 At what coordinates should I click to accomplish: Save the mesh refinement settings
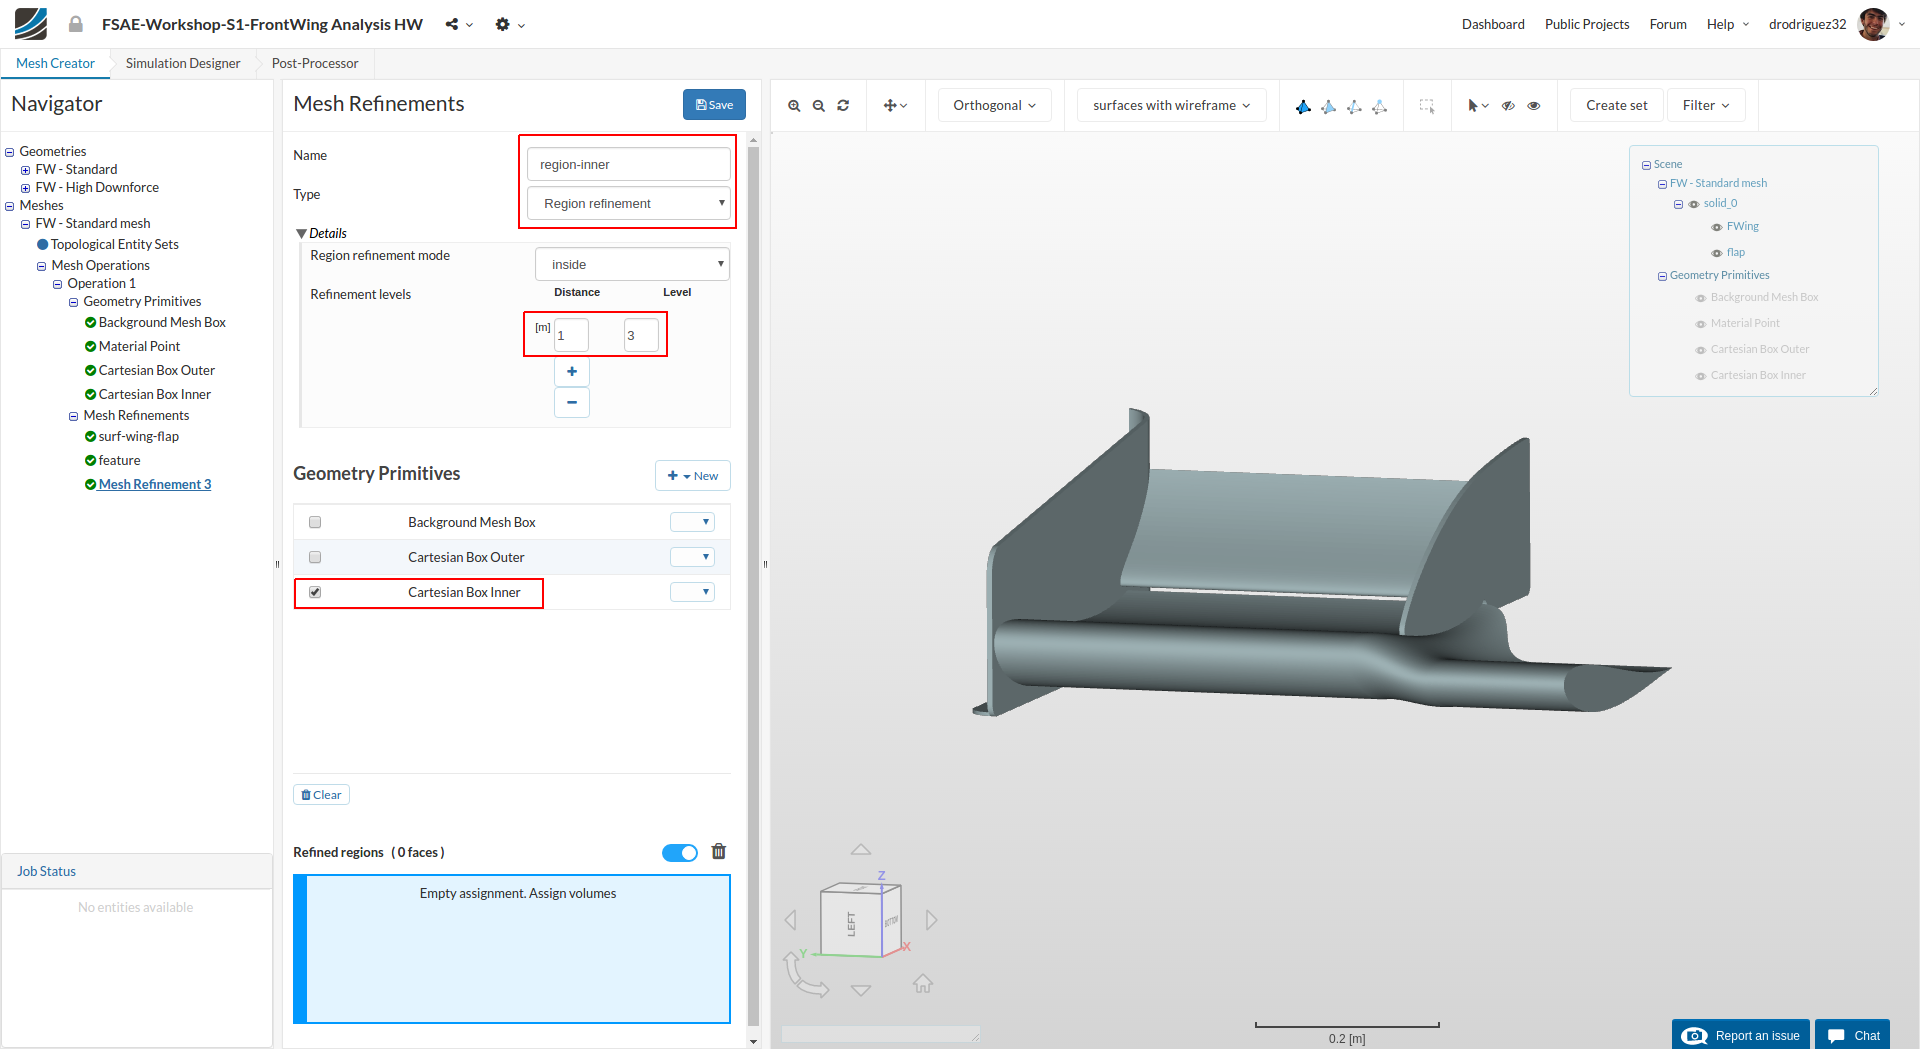tap(714, 104)
